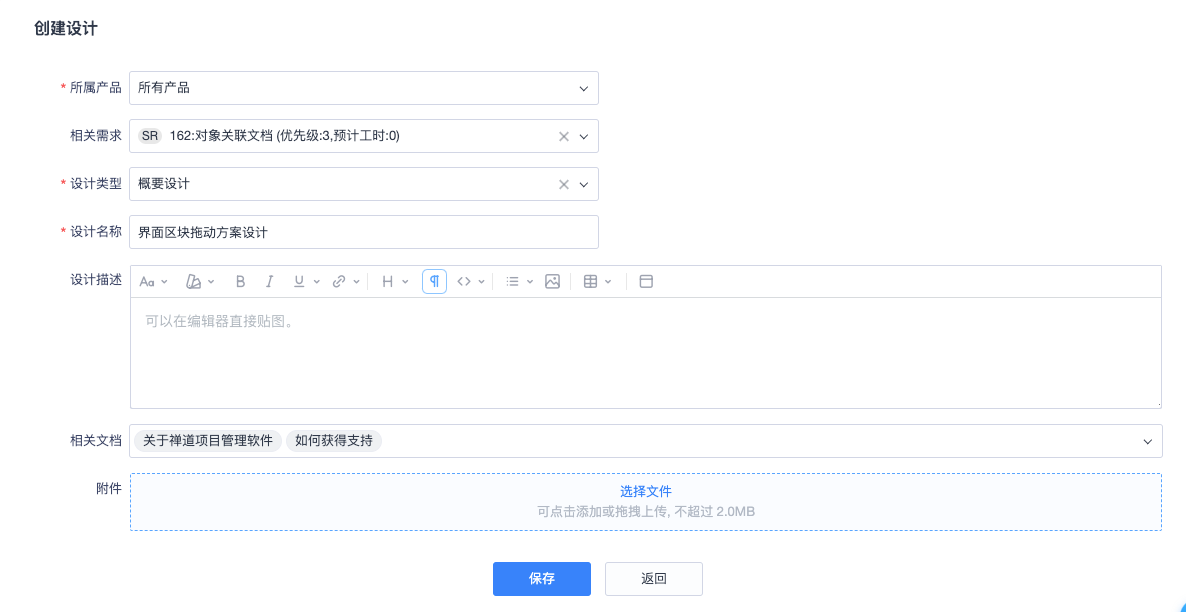Apply italic formatting in editor

[269, 282]
